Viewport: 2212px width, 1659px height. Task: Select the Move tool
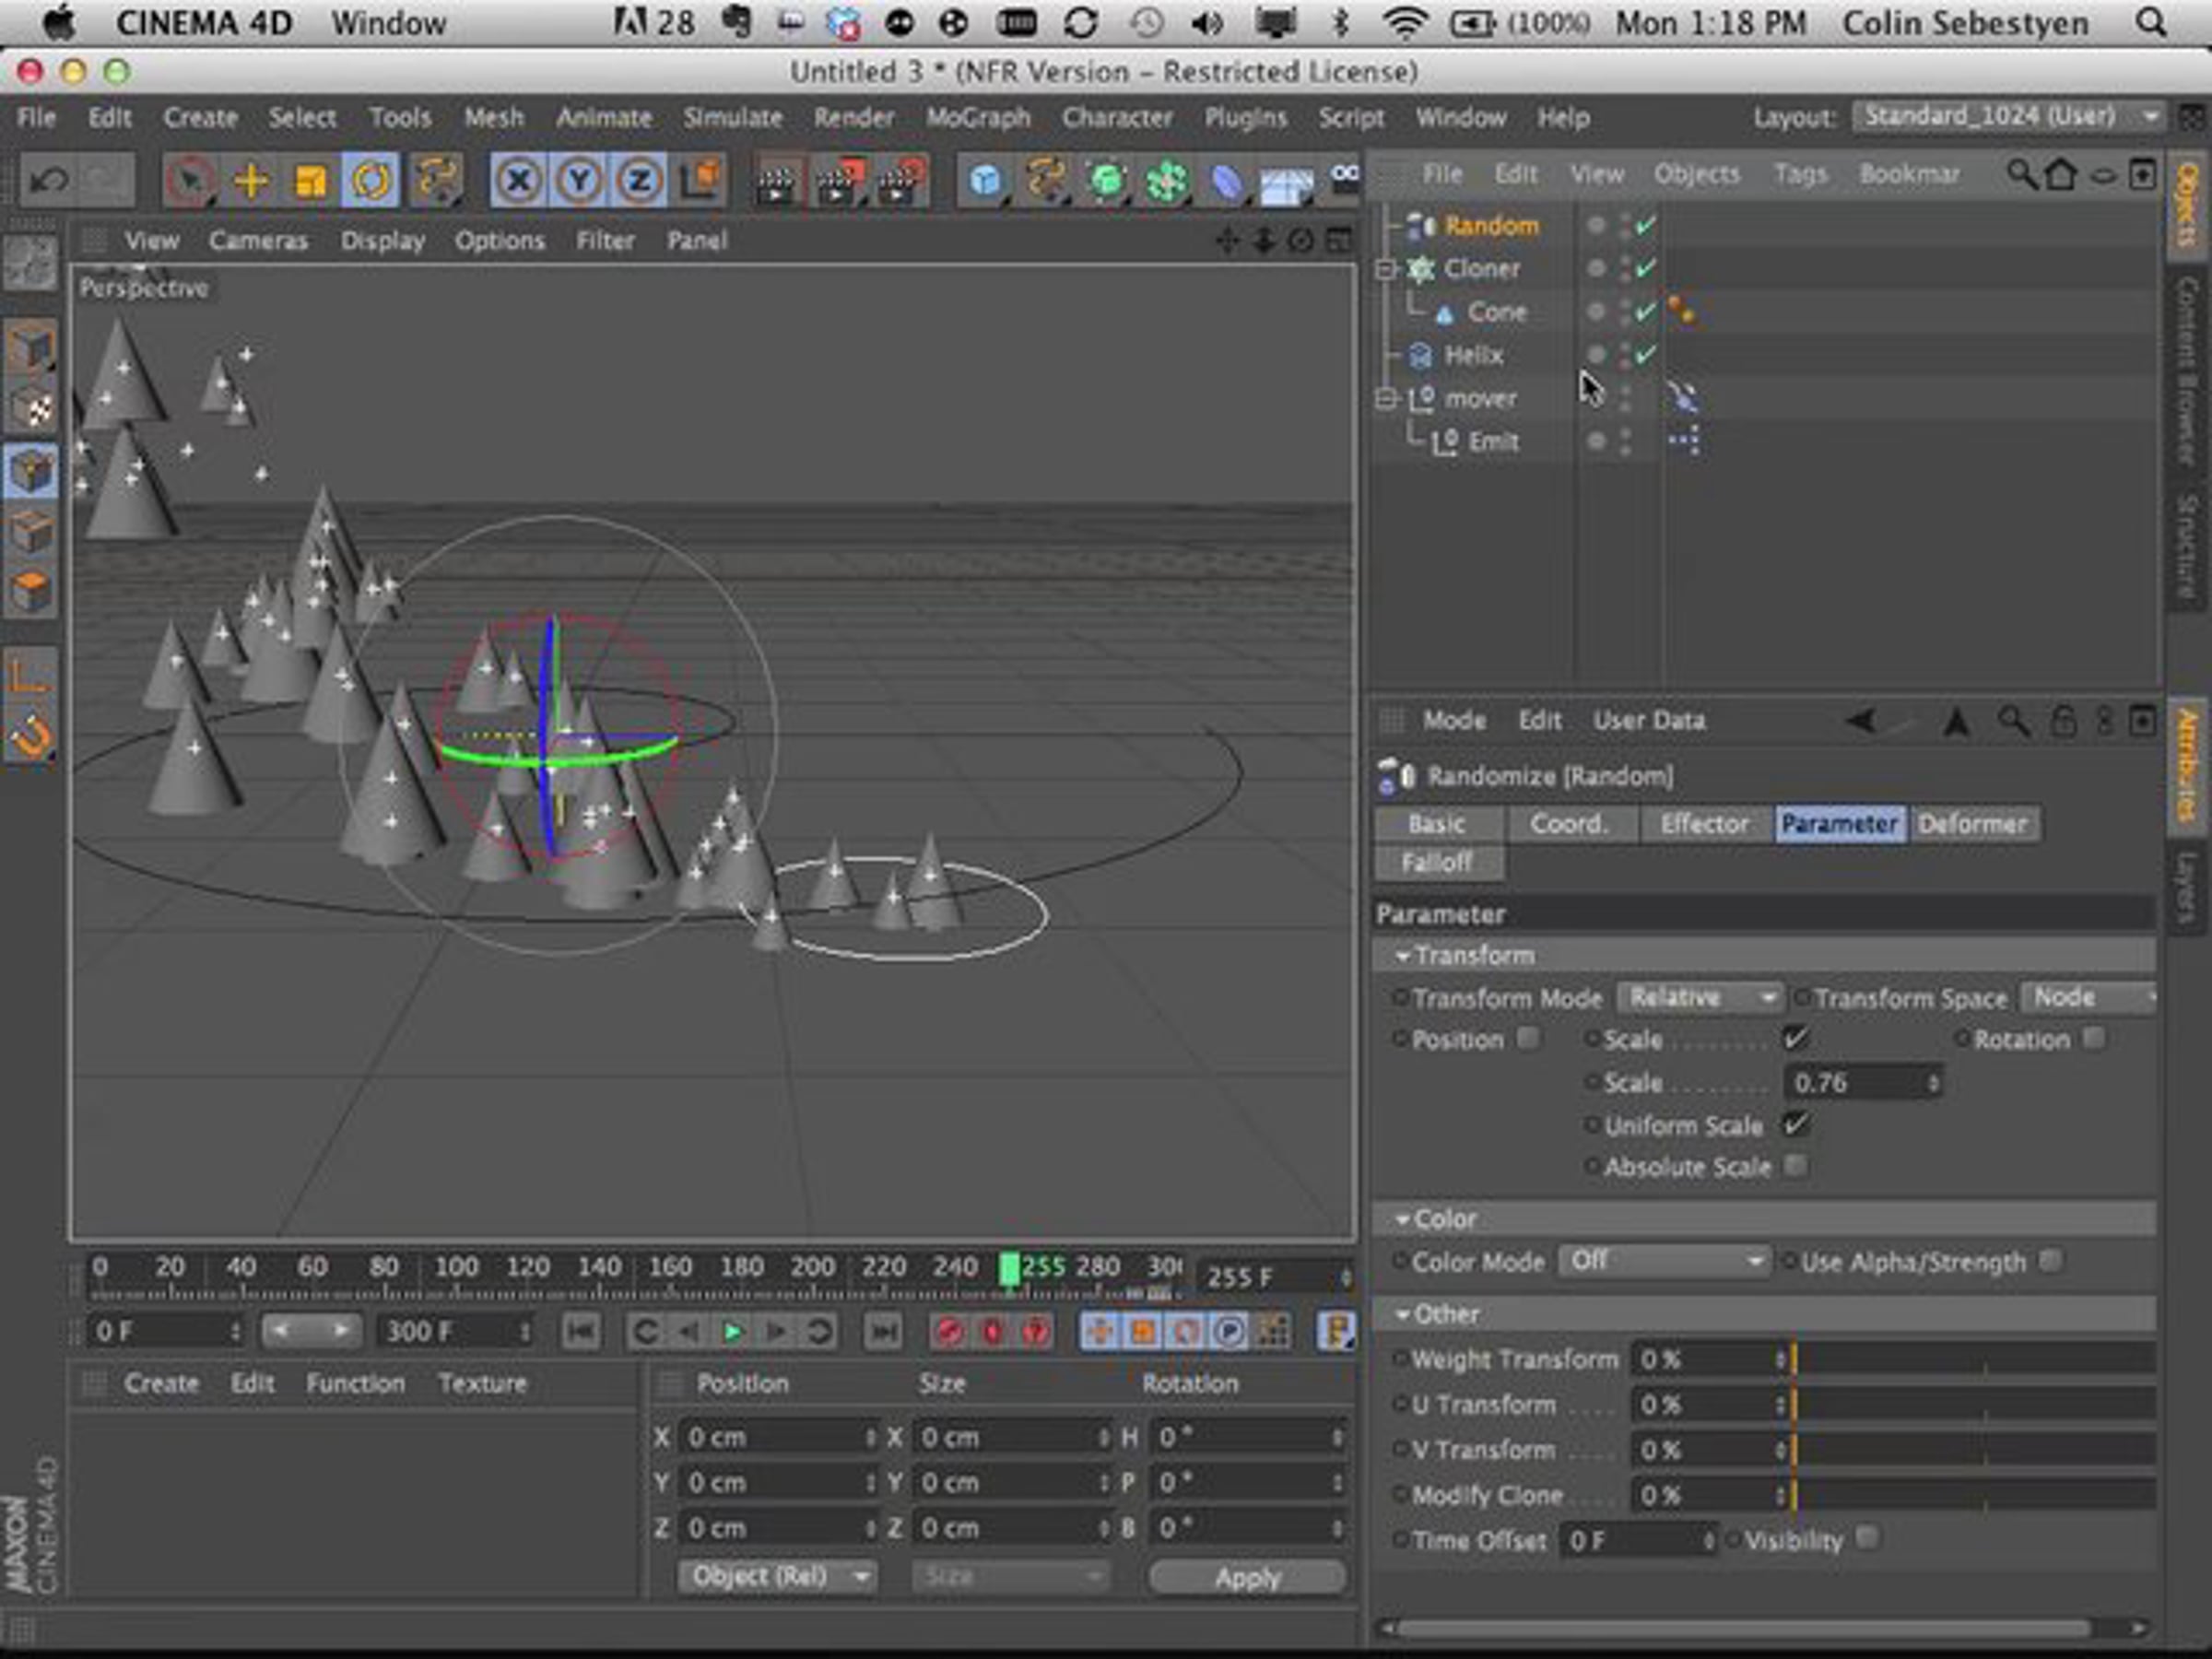pyautogui.click(x=250, y=181)
